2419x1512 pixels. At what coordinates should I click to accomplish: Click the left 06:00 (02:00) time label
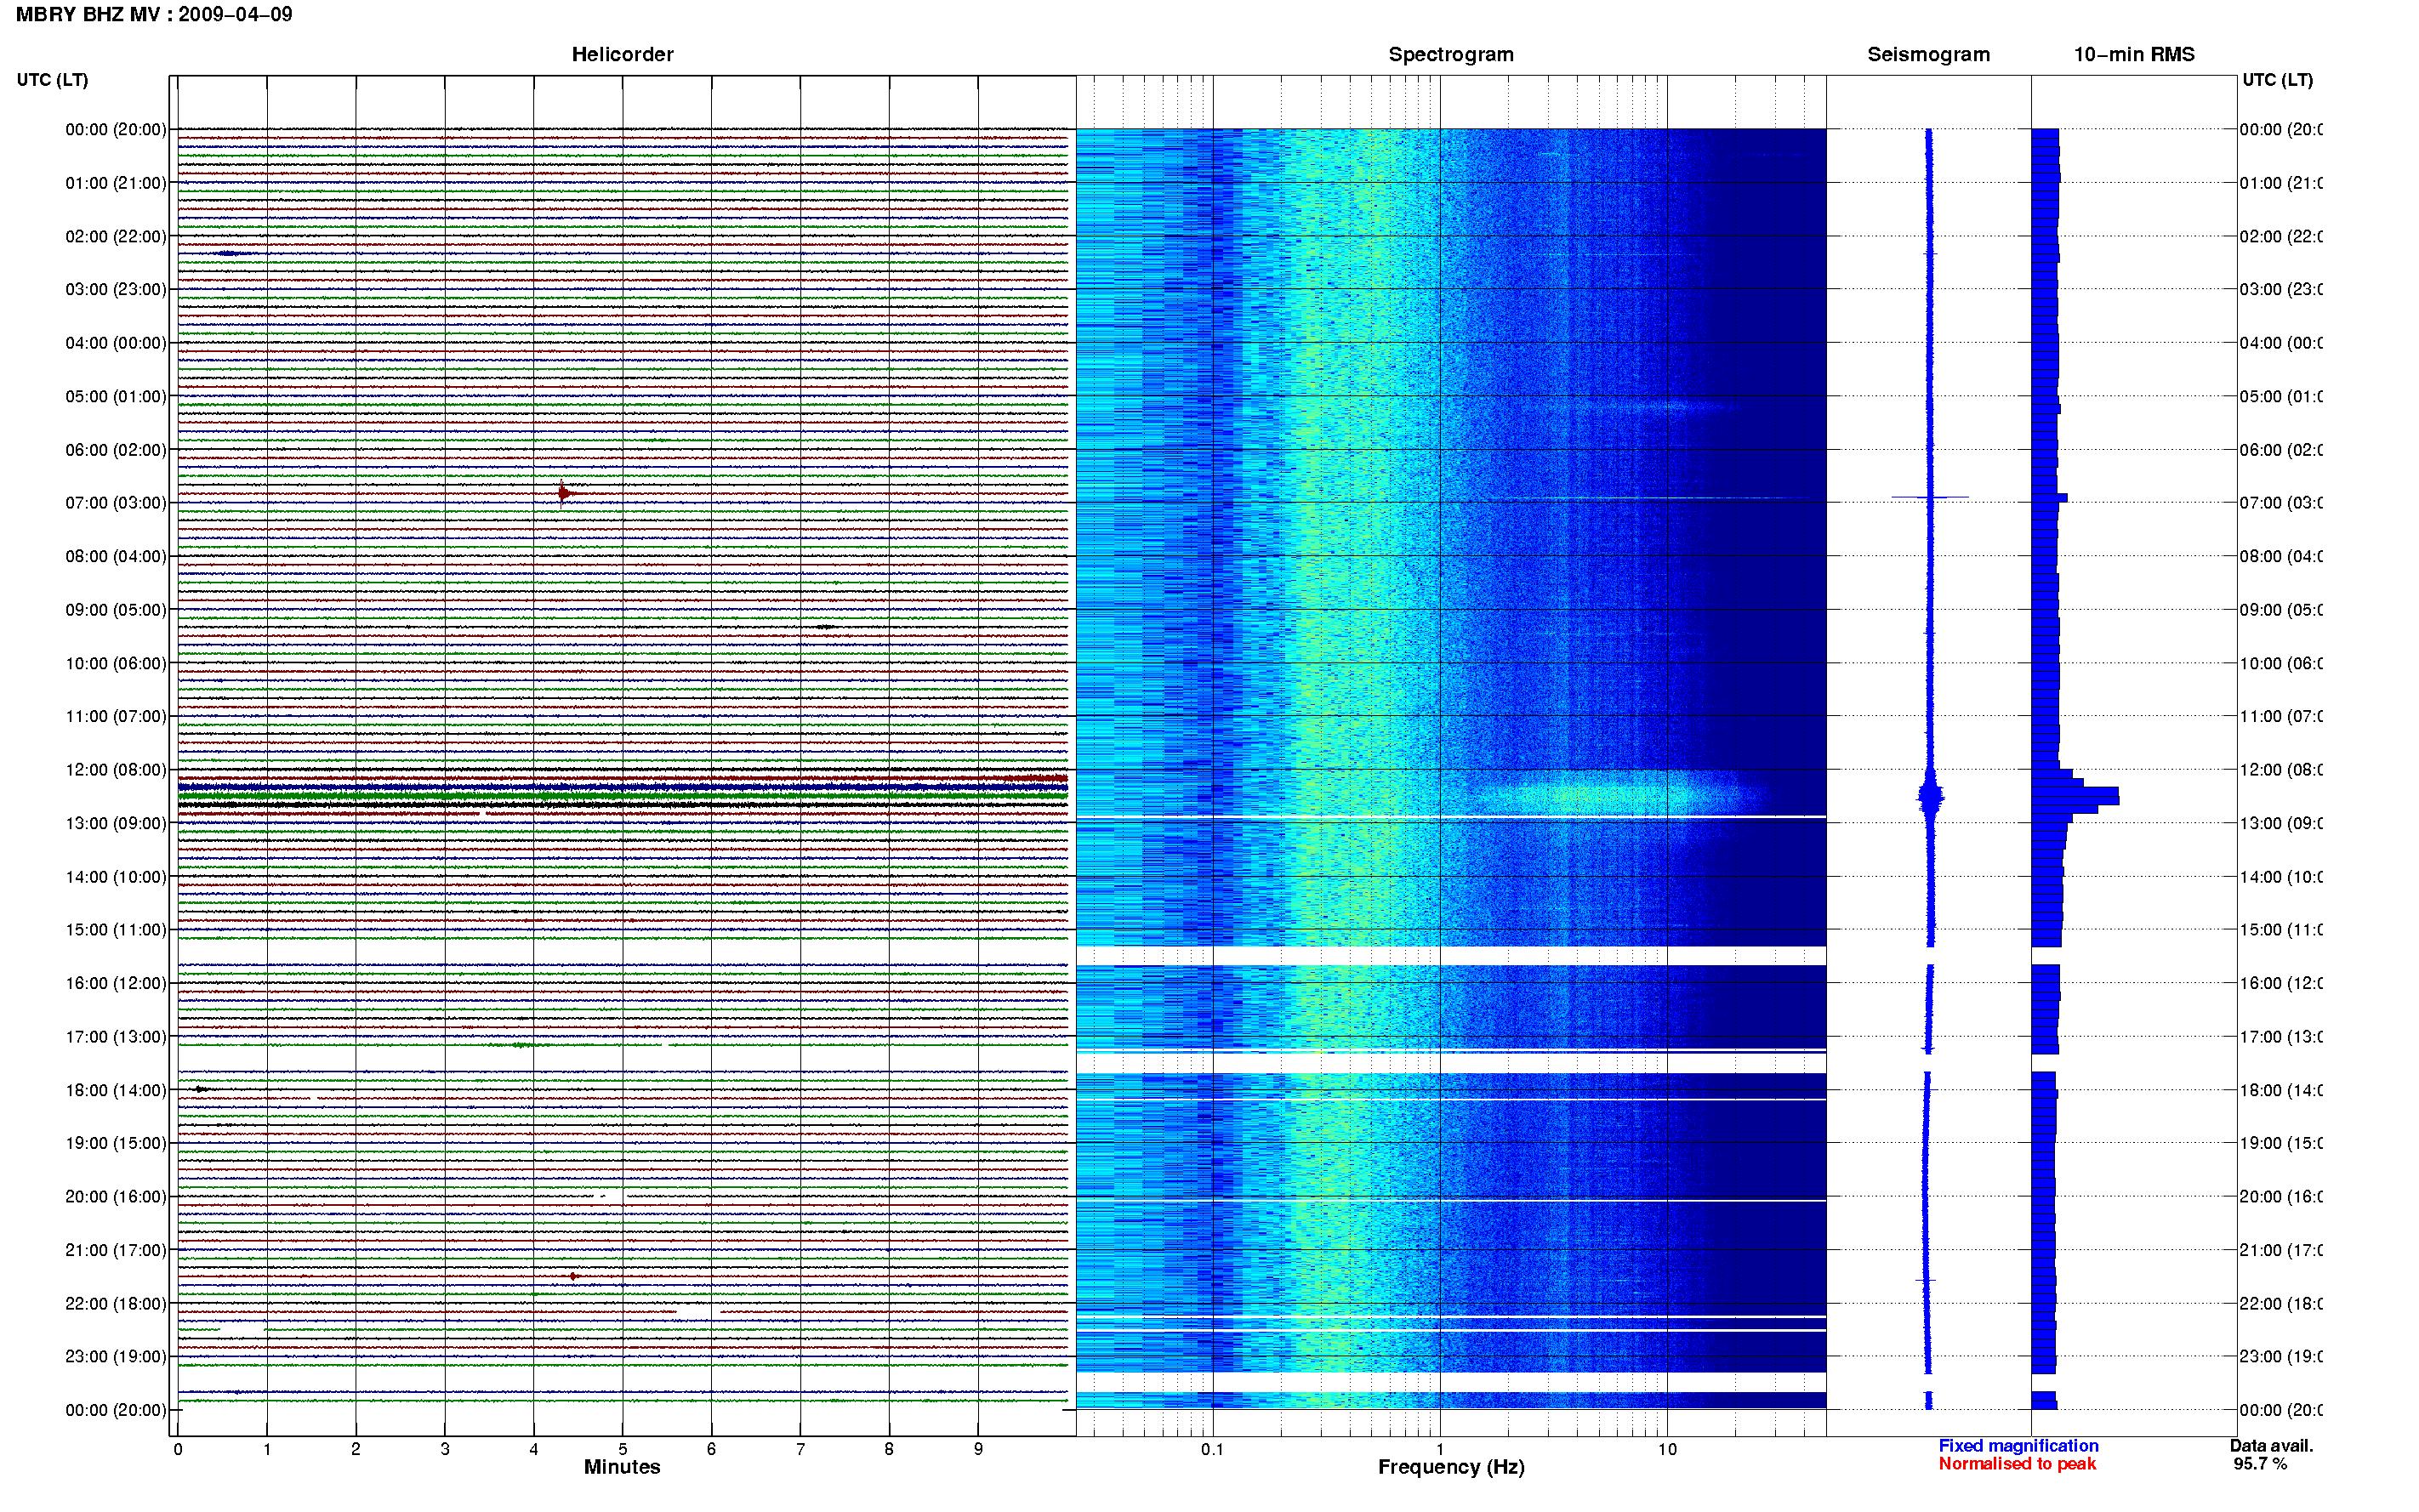click(x=116, y=450)
